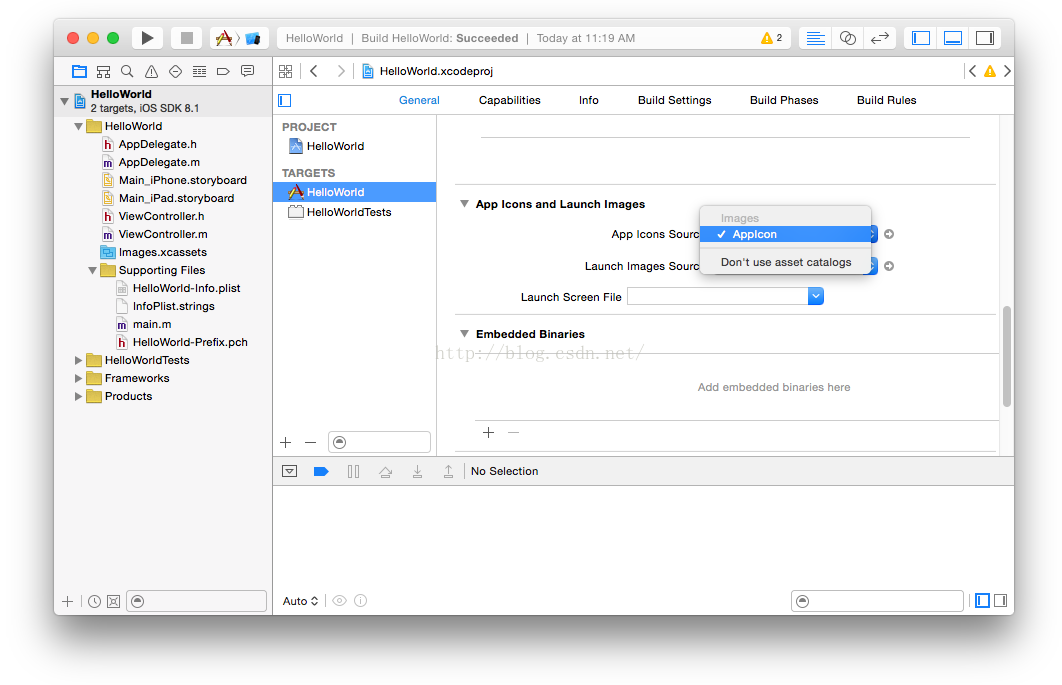Screen dimensions: 1062x685
Task: Open the Breakpoint navigator
Action: tap(223, 71)
